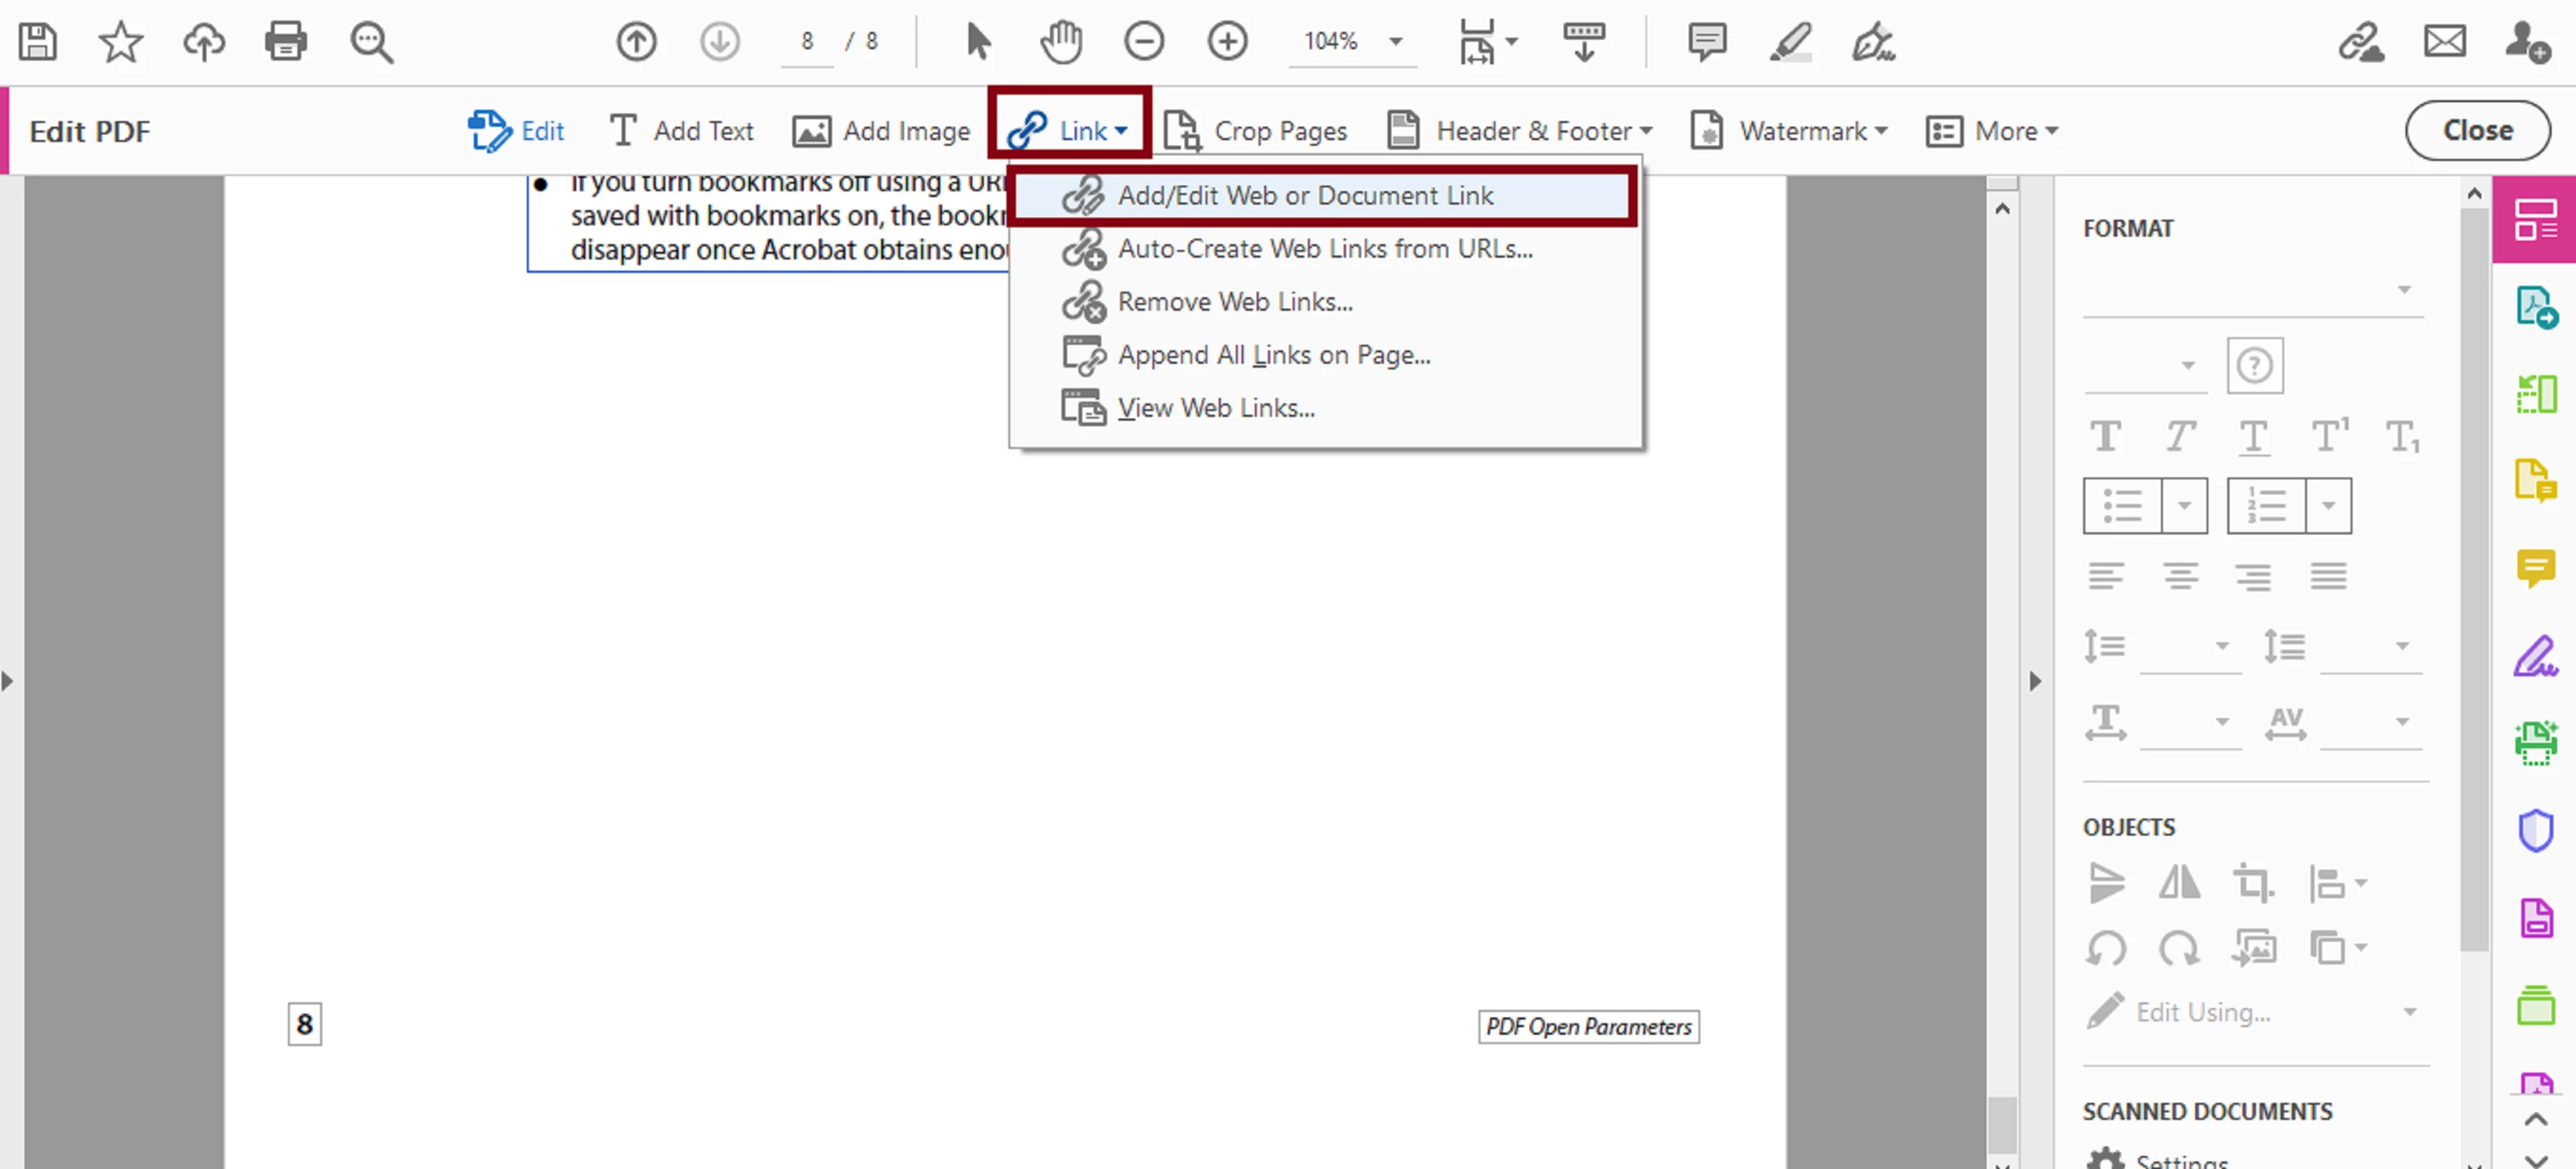Select Remove Web Links menu entry

pyautogui.click(x=1234, y=302)
